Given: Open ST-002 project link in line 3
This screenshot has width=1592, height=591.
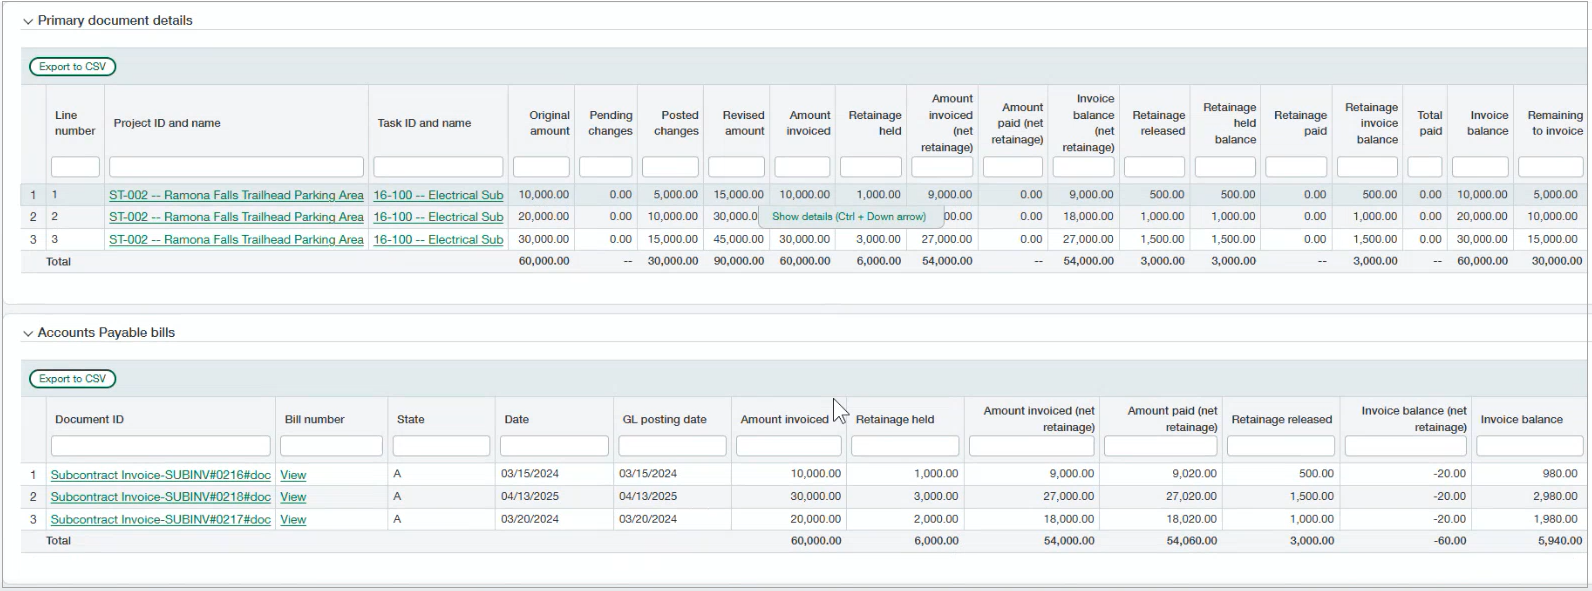Looking at the screenshot, I should (236, 240).
